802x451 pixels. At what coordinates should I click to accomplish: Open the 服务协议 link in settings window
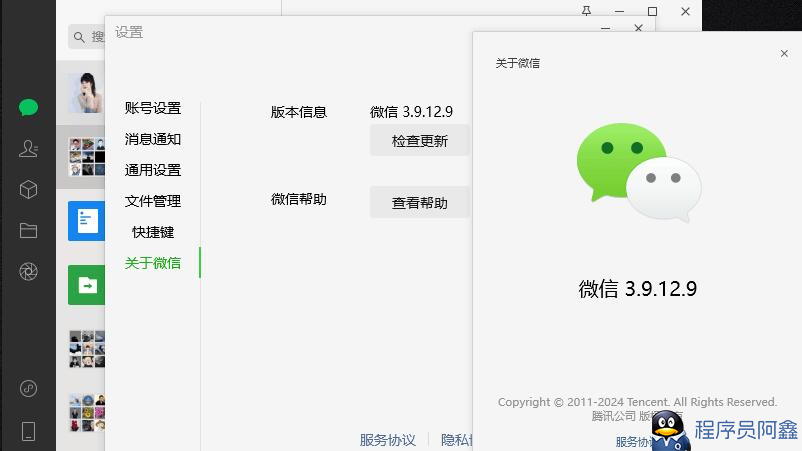tap(387, 440)
